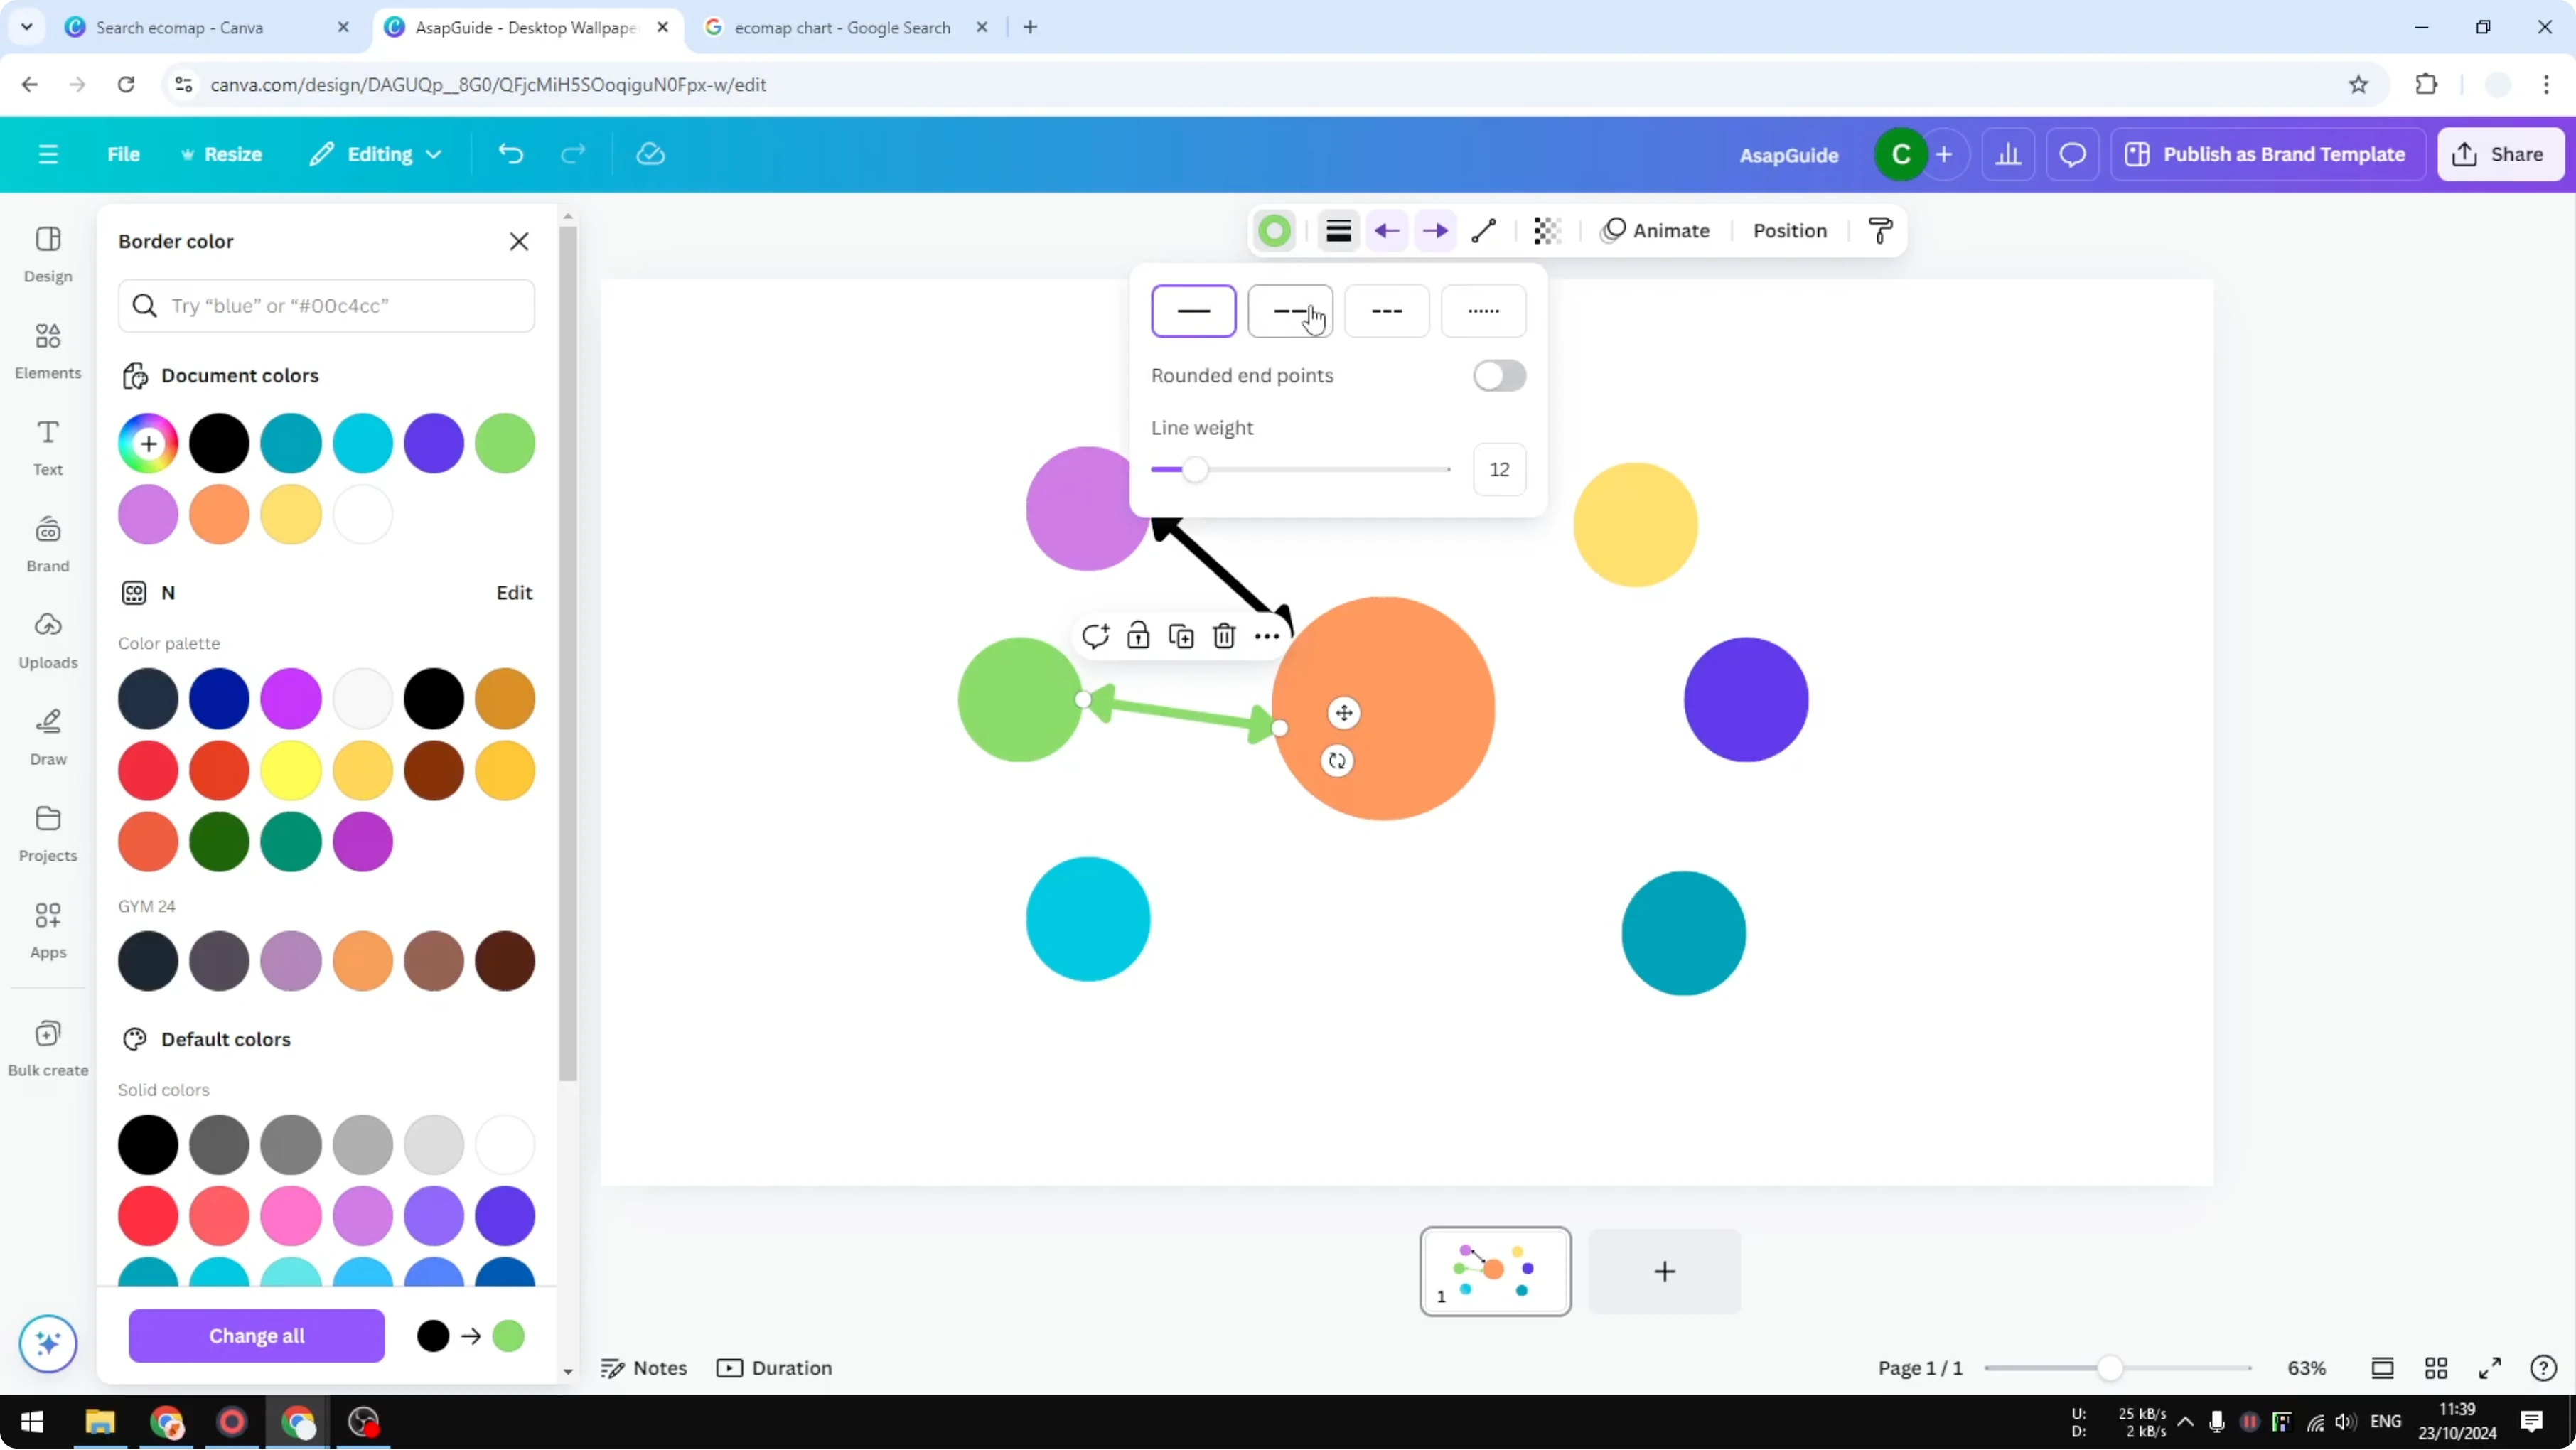2576x1450 pixels.
Task: Open the File menu
Action: tap(123, 153)
